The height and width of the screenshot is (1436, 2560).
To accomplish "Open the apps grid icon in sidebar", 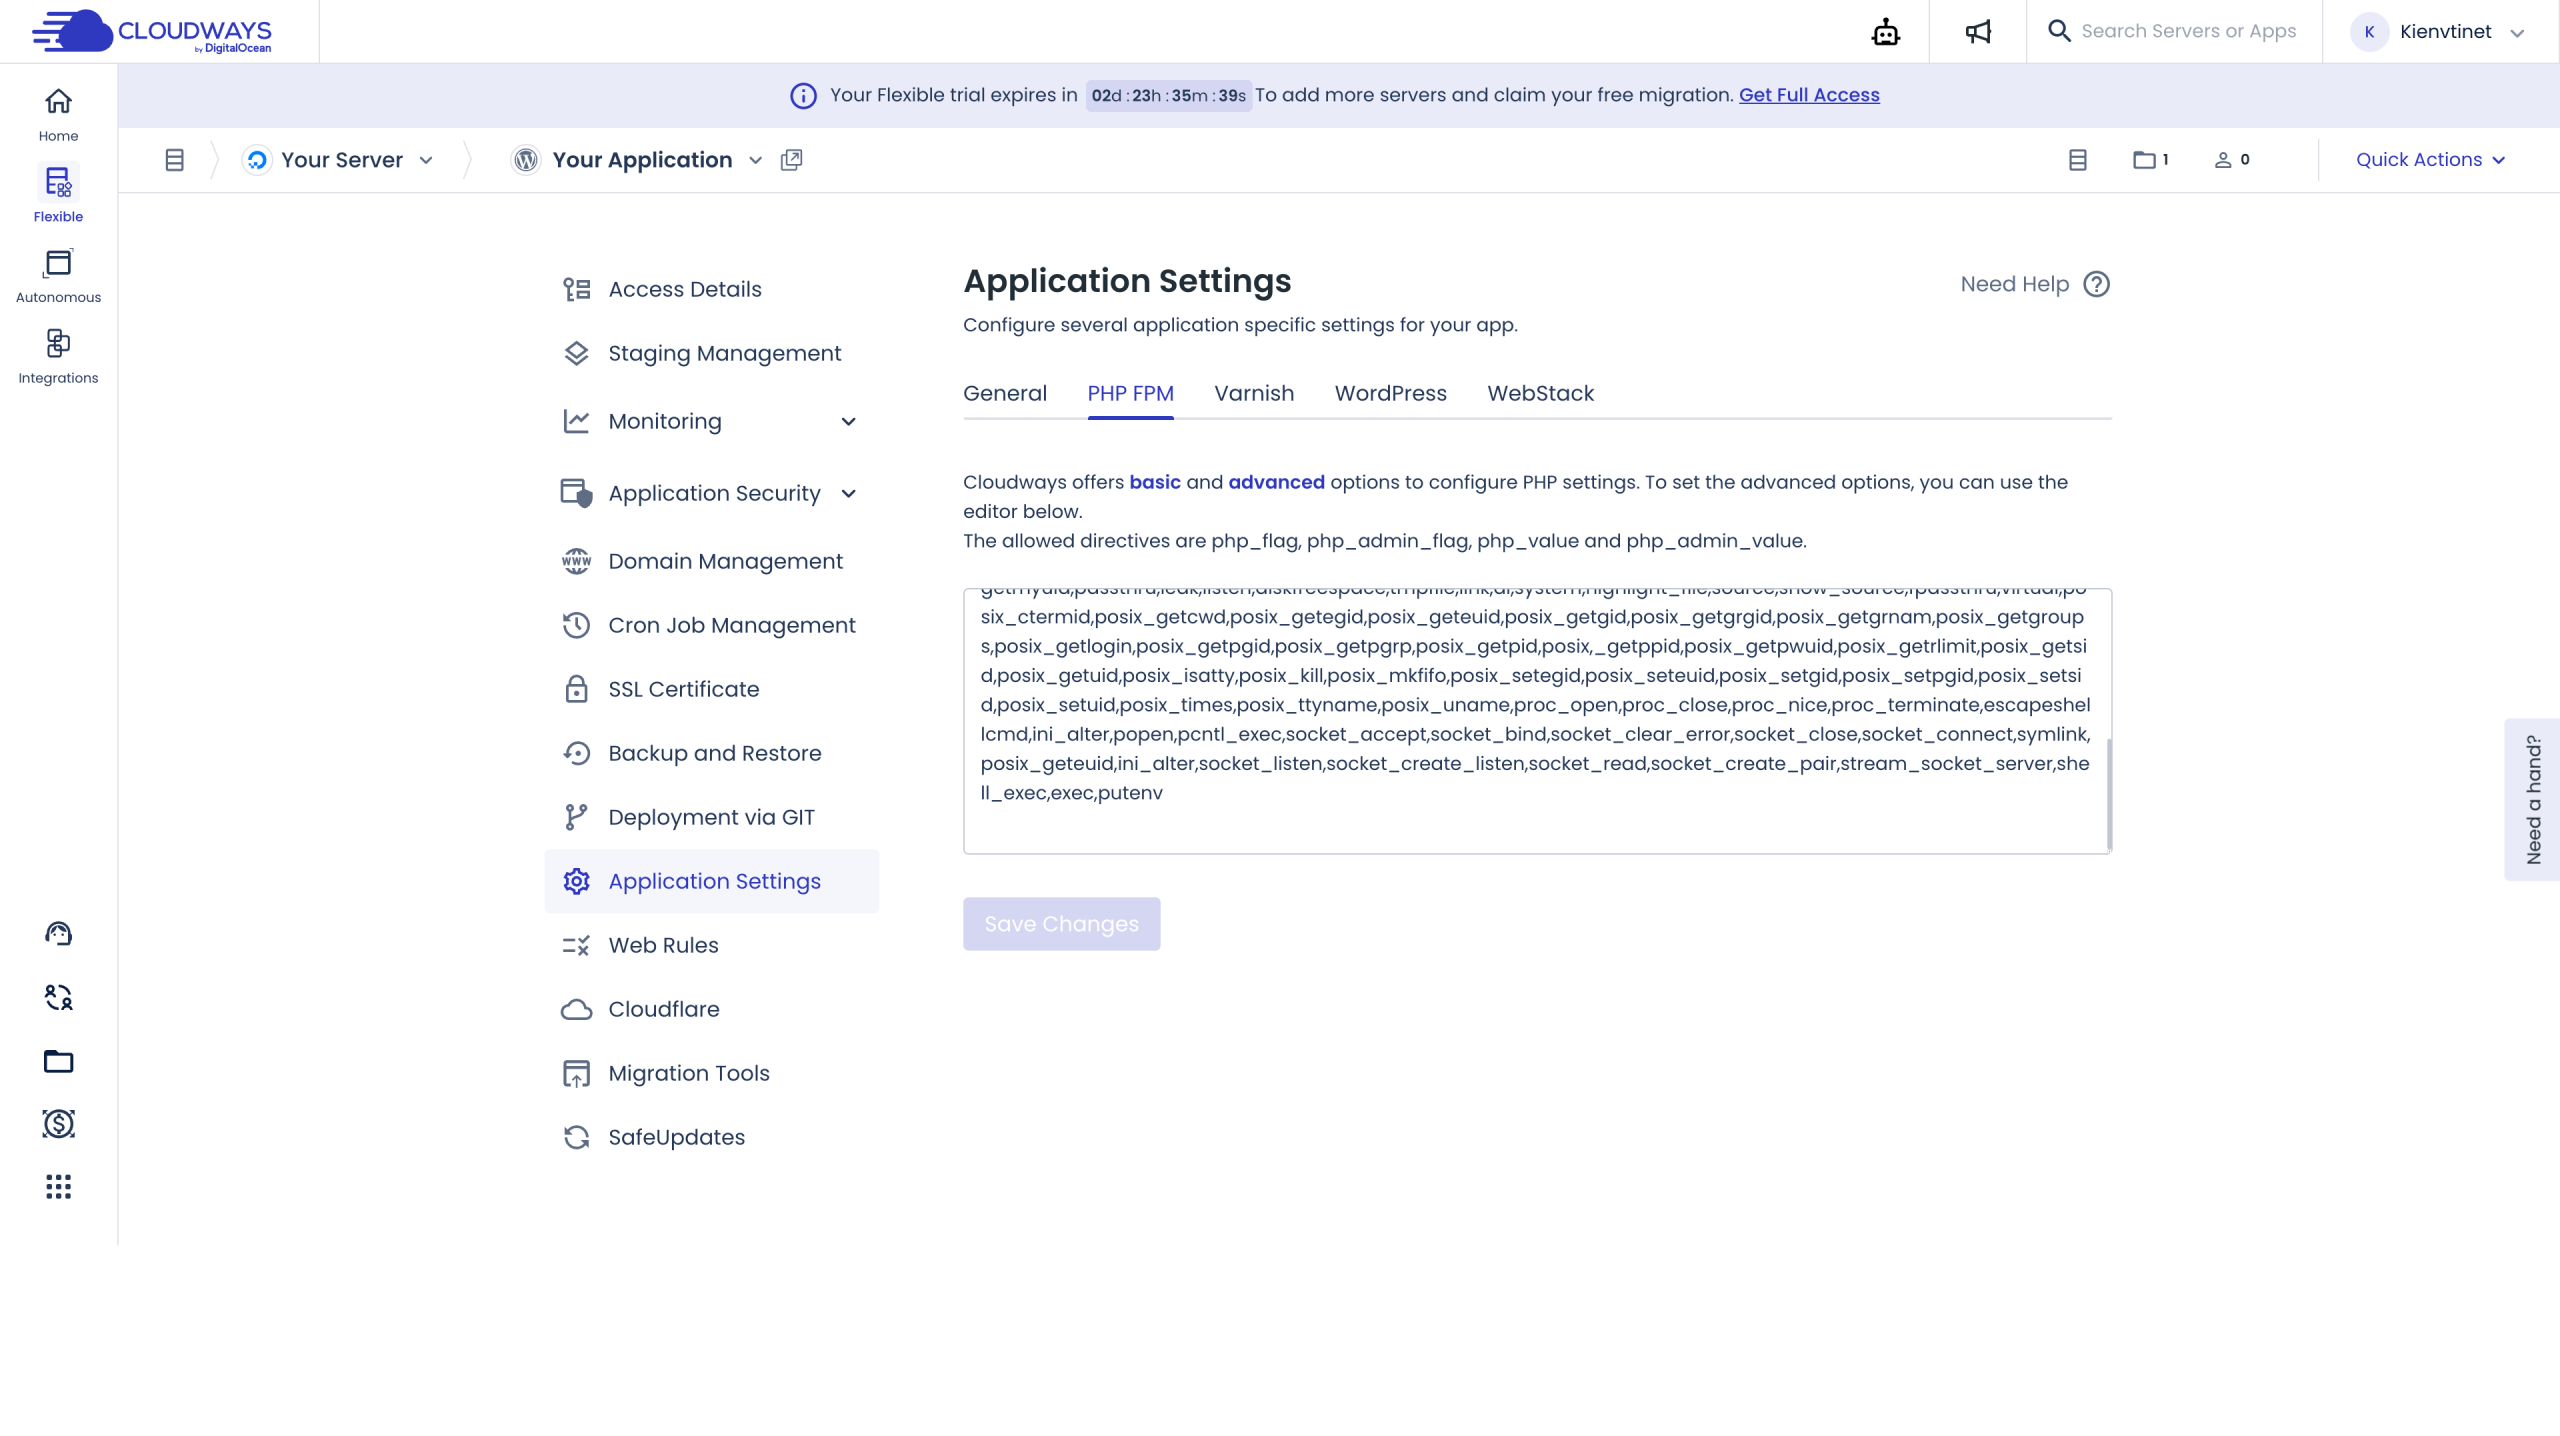I will coord(58,1187).
